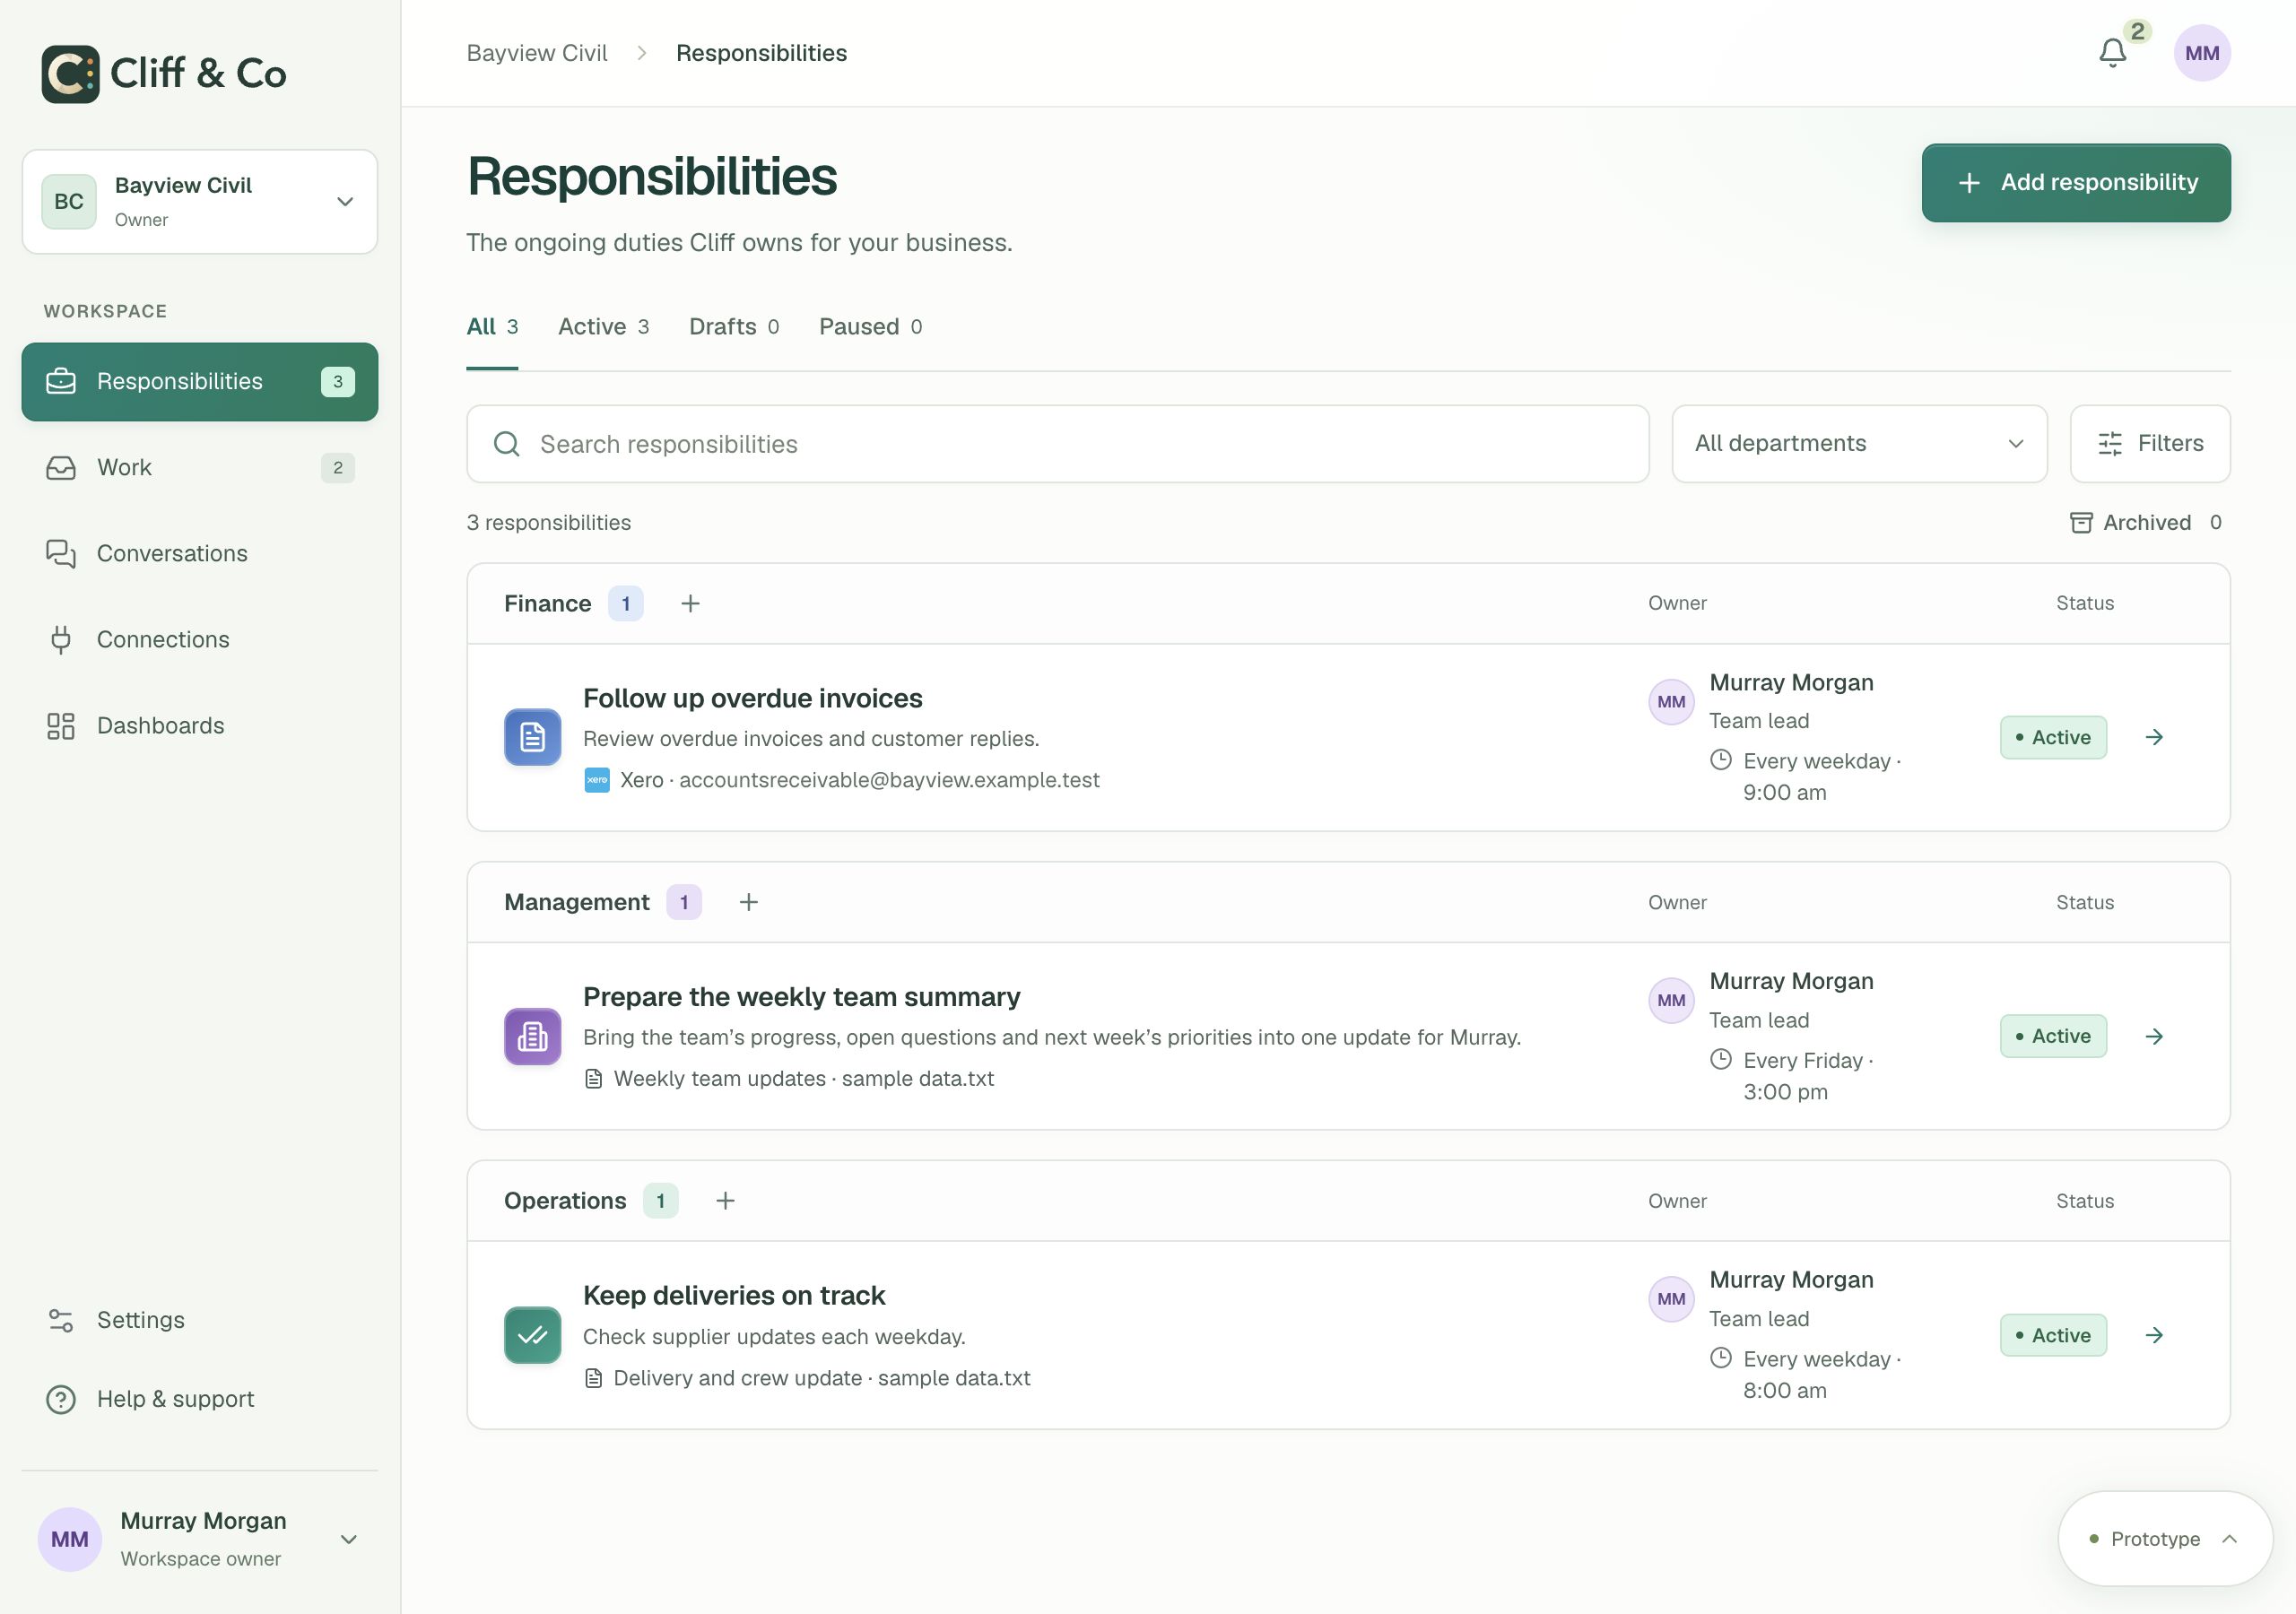Screen dimensions: 2296x1614
Task: Click the Archived box icon
Action: 2081,523
